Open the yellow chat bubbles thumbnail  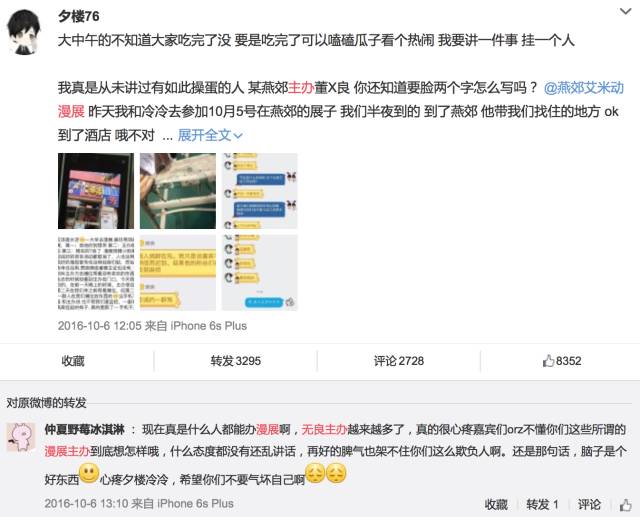[x=178, y=273]
